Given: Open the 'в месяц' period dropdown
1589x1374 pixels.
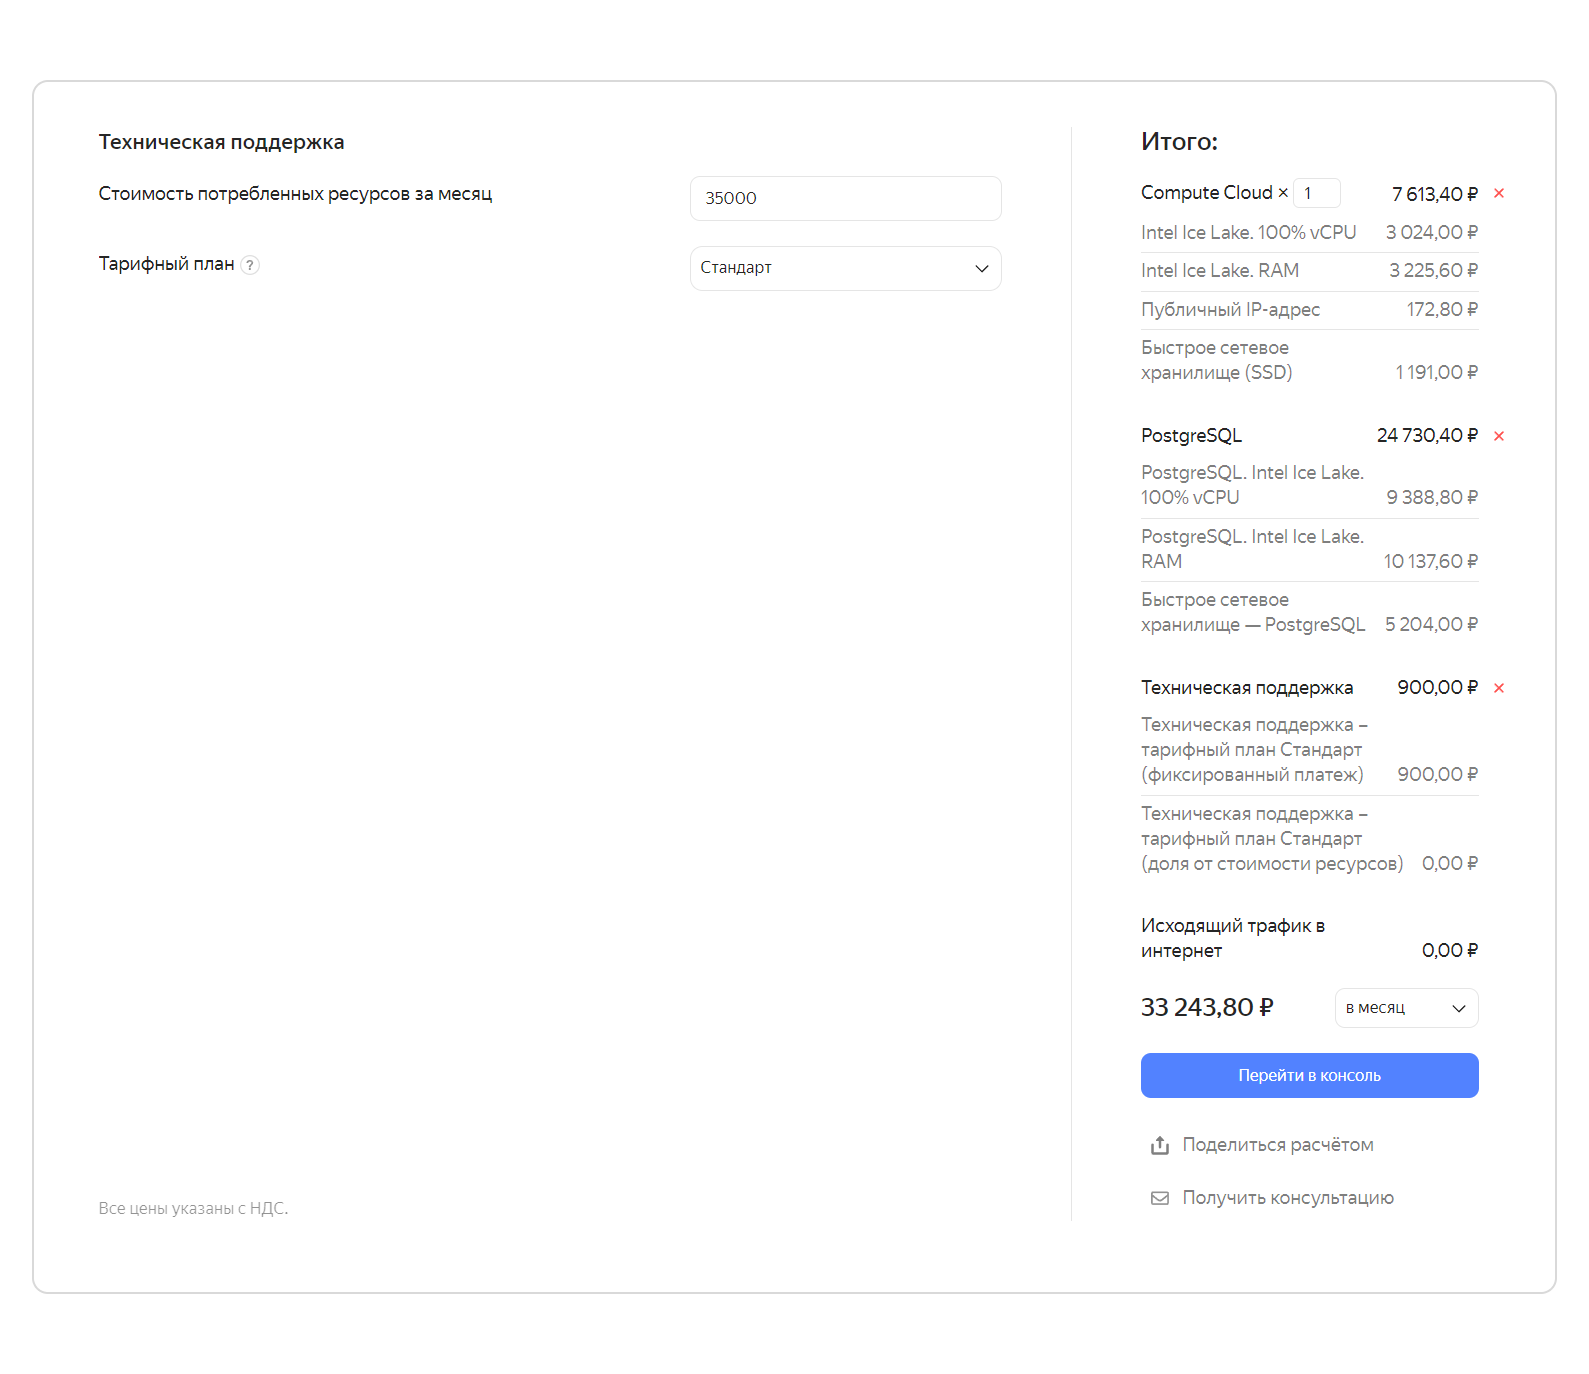Looking at the screenshot, I should pos(1406,1008).
